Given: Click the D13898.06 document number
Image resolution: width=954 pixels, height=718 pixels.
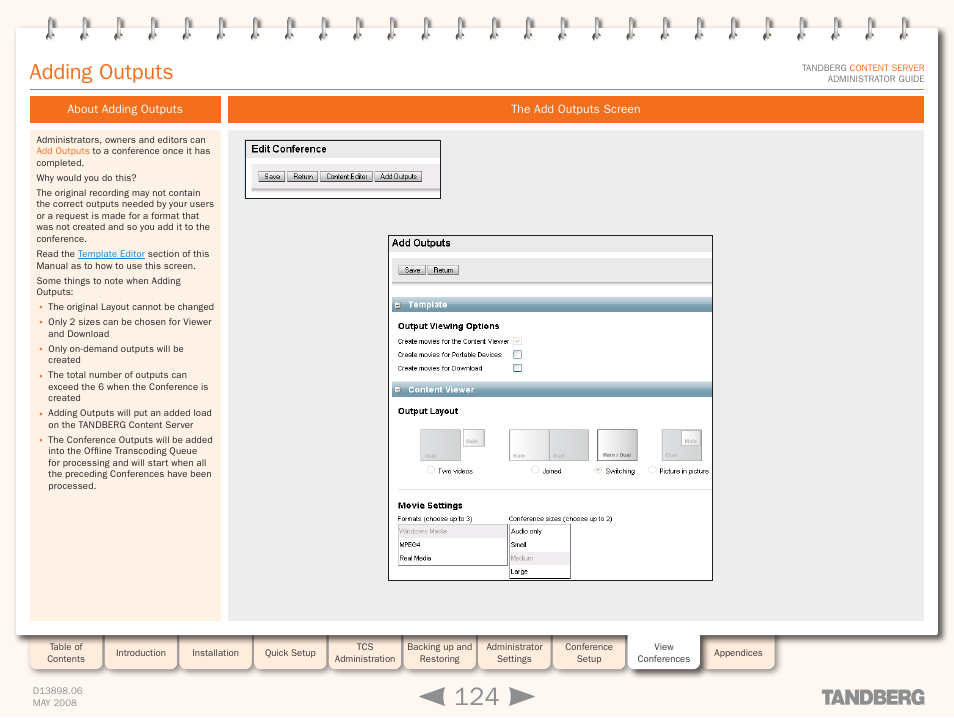Looking at the screenshot, I should [57, 691].
